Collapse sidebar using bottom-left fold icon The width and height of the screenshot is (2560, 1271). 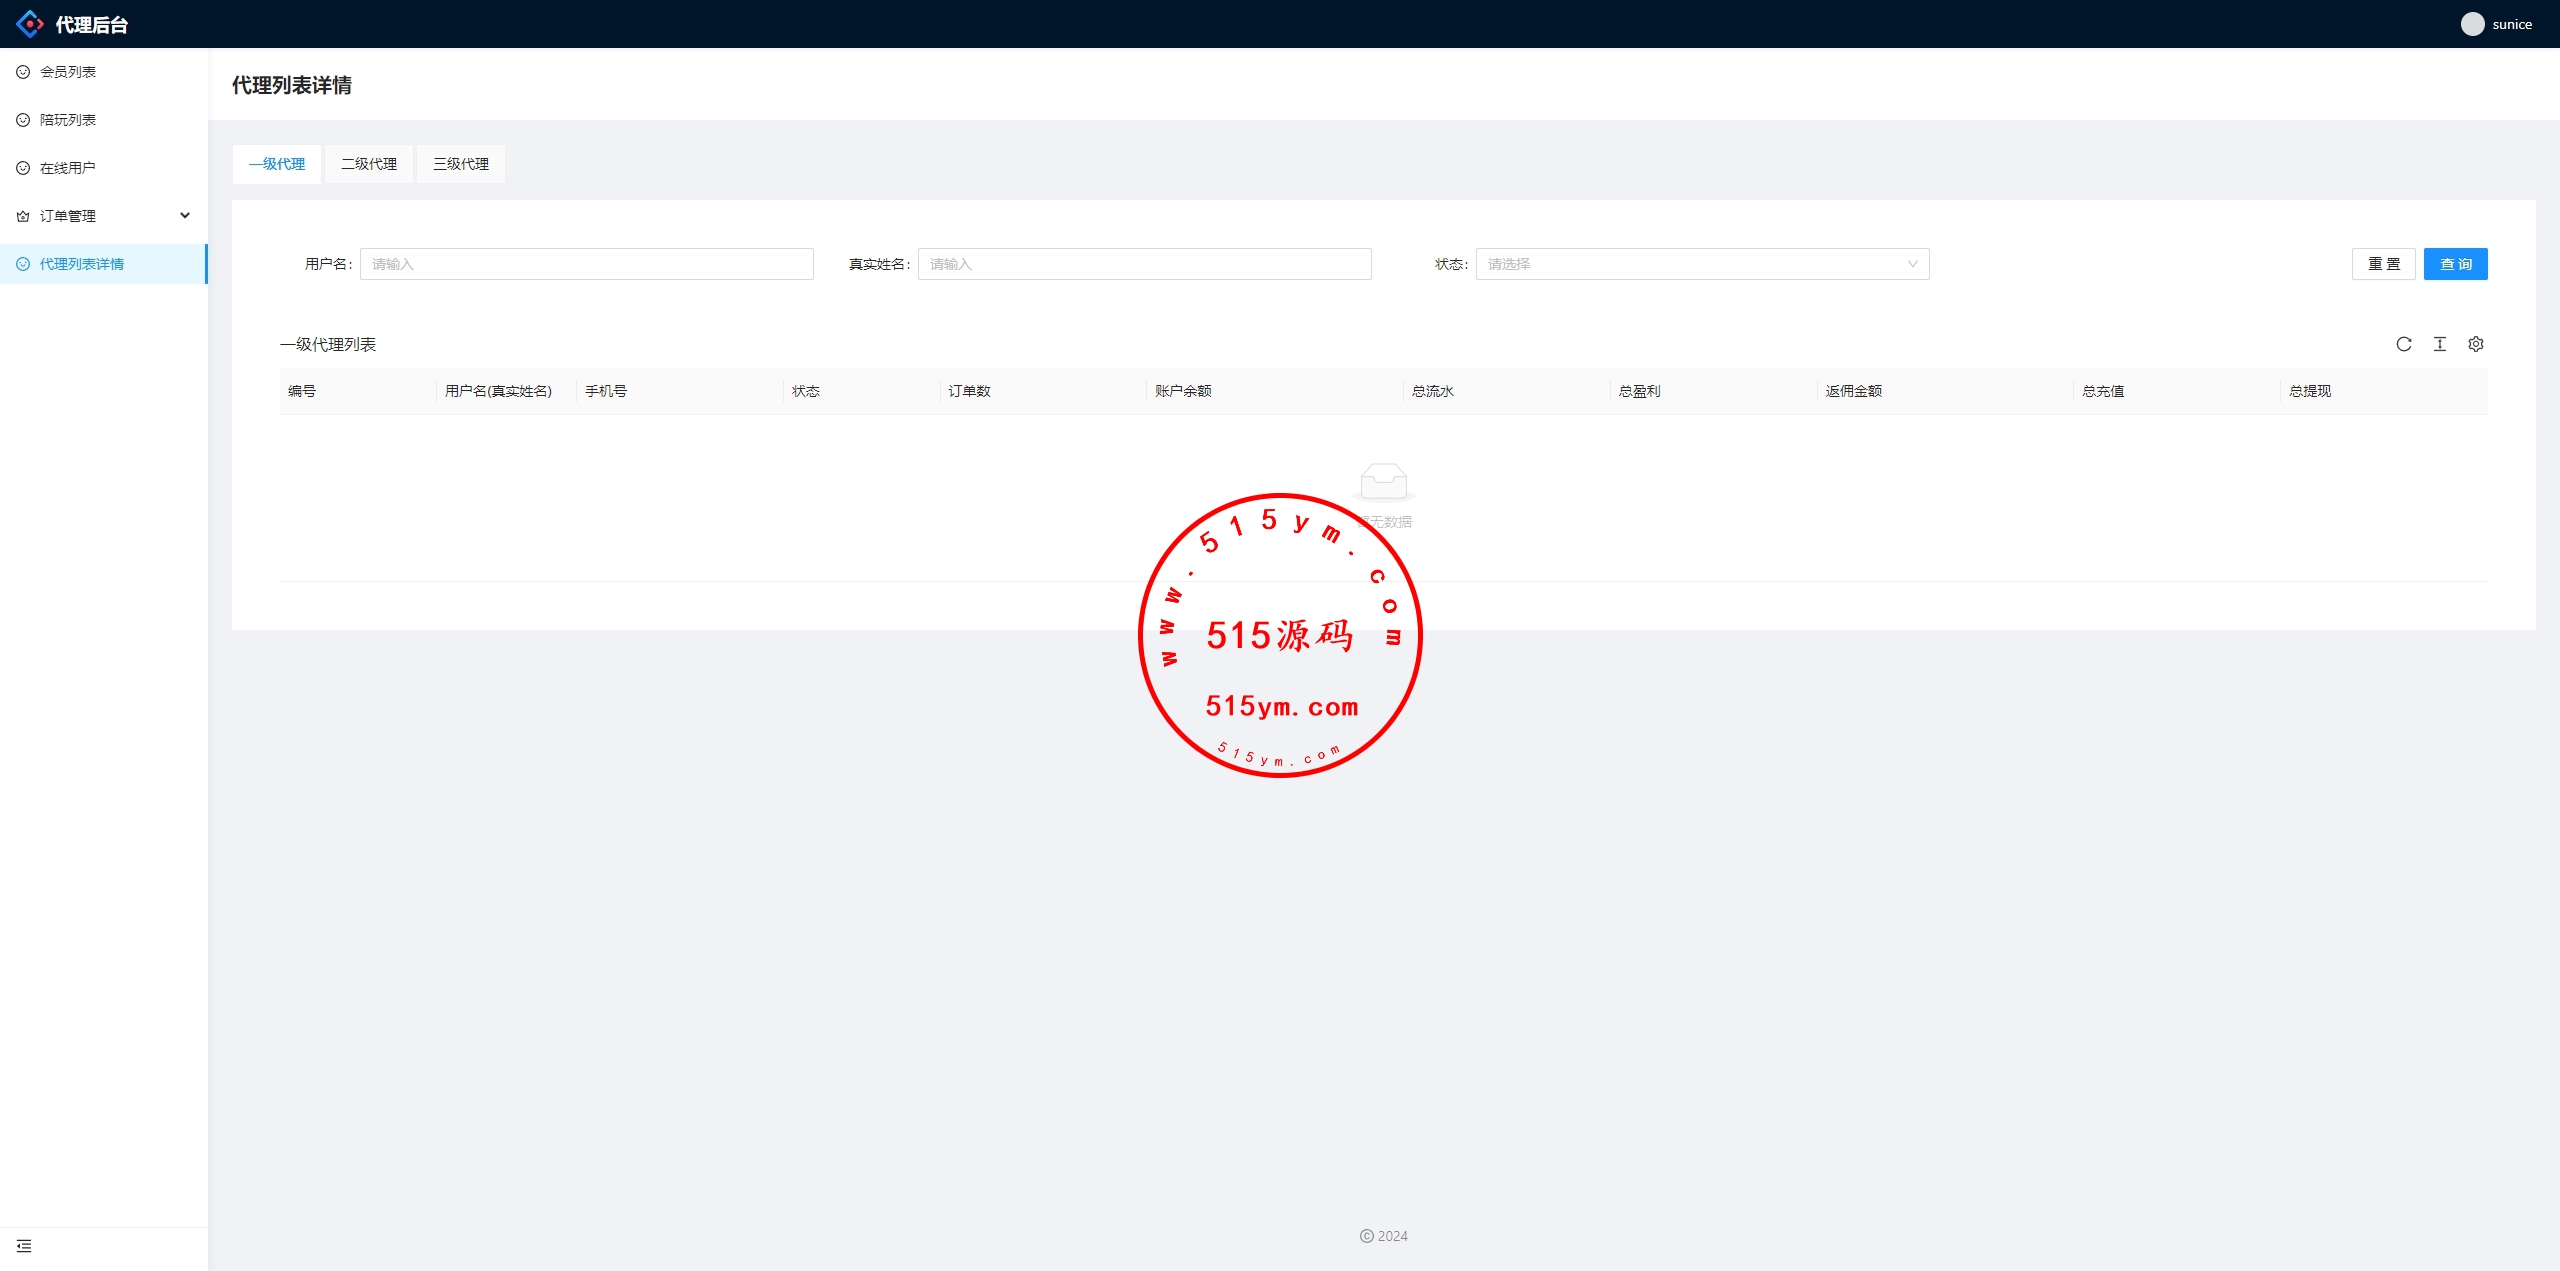[24, 1246]
